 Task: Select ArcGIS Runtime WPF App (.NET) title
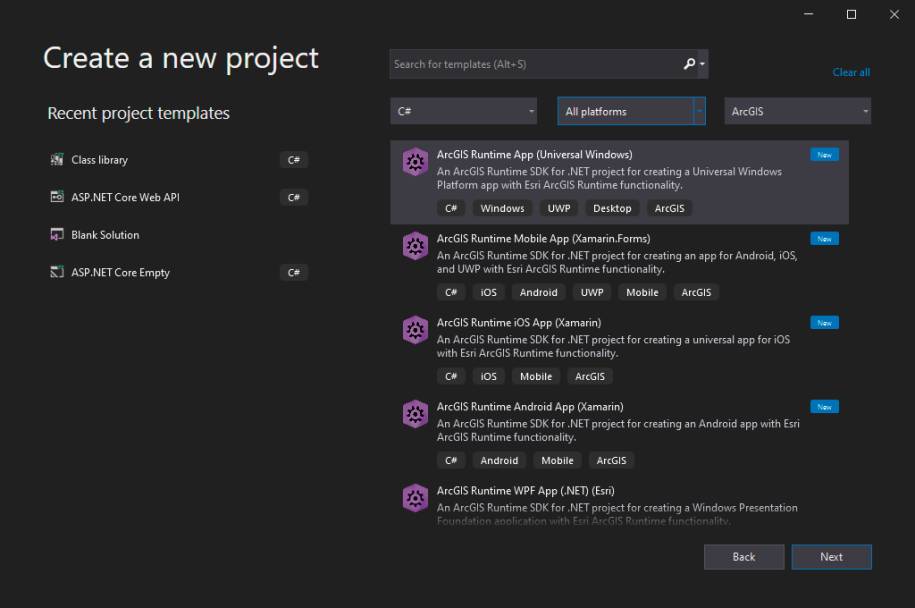click(525, 491)
